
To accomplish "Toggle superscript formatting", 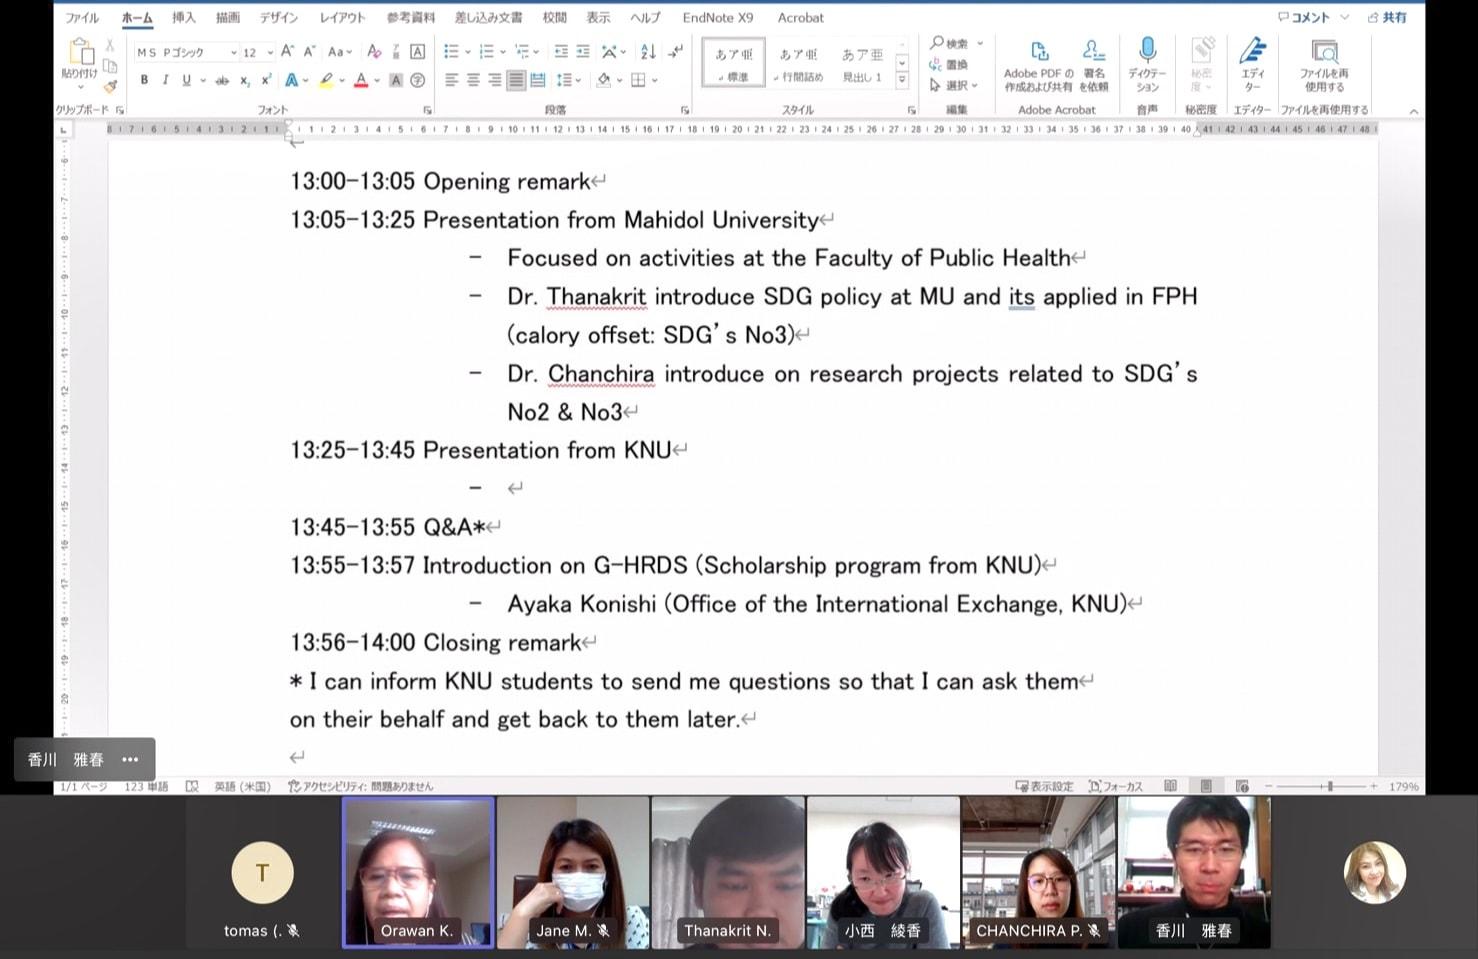I will (266, 80).
